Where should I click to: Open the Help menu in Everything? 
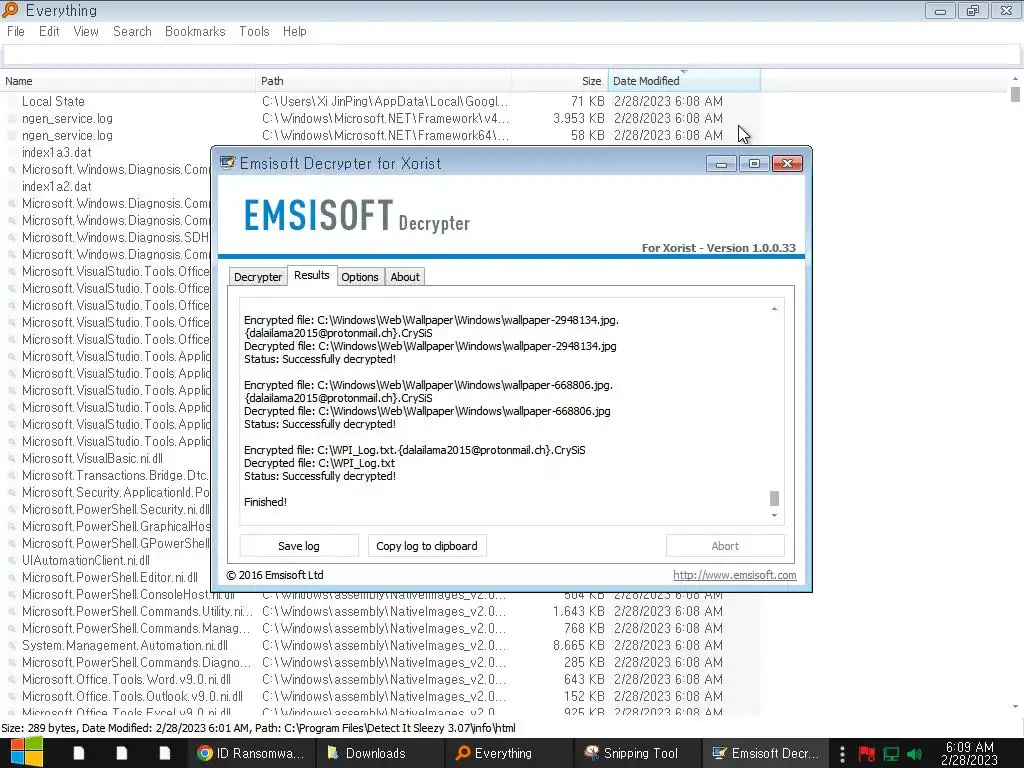point(295,31)
